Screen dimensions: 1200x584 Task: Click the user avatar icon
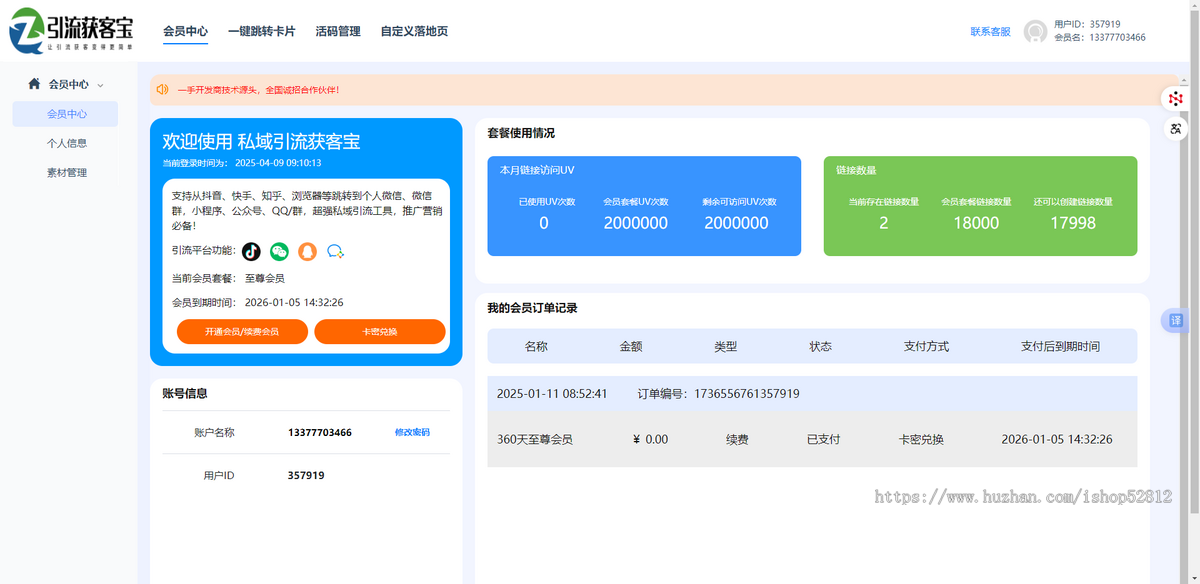tap(1036, 31)
